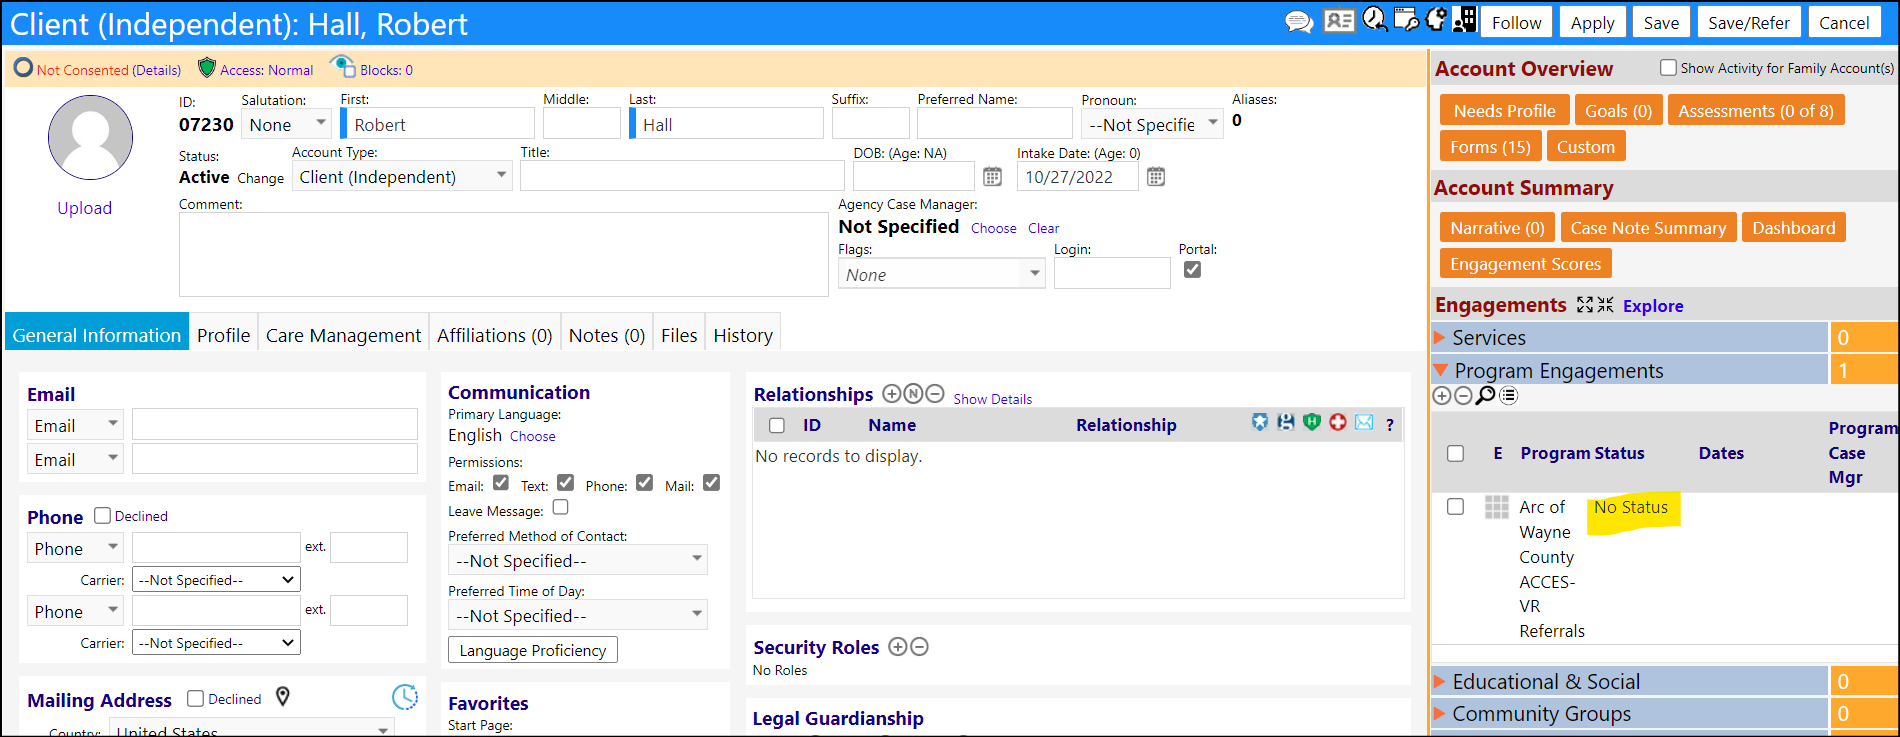The width and height of the screenshot is (1900, 737).
Task: Toggle the Portal checkbox
Action: coord(1192,270)
